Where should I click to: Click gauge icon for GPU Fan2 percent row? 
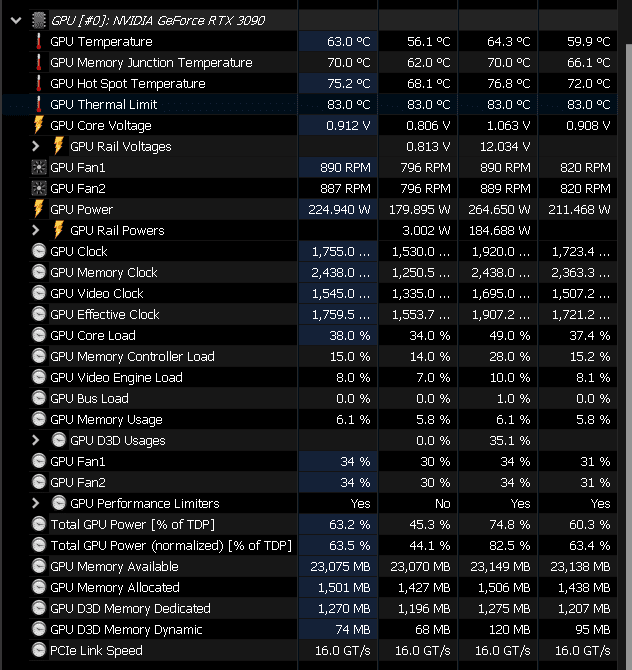pos(39,482)
